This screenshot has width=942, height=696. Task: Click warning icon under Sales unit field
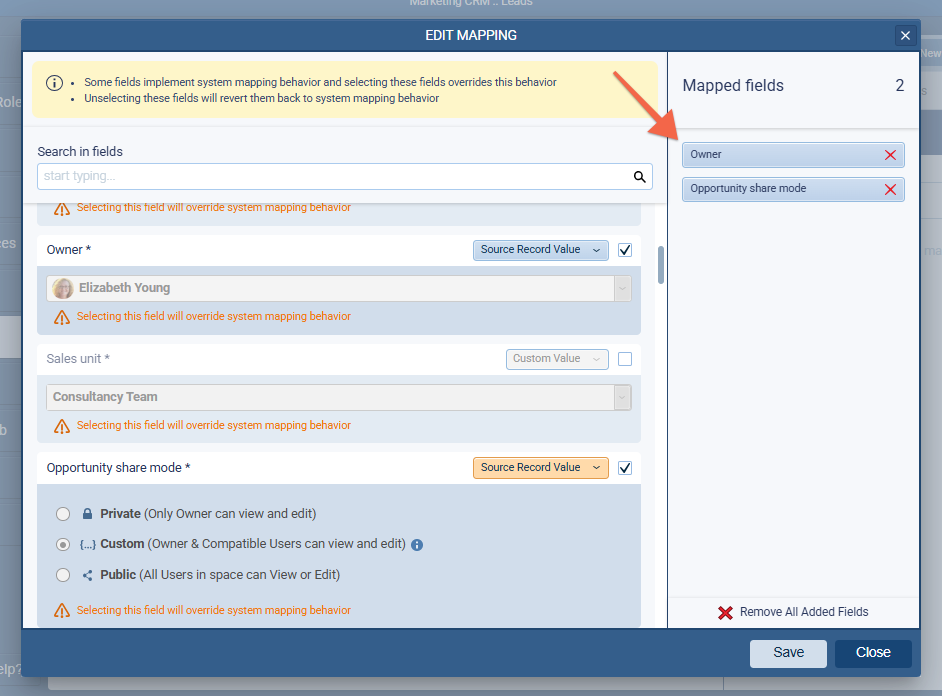62,426
